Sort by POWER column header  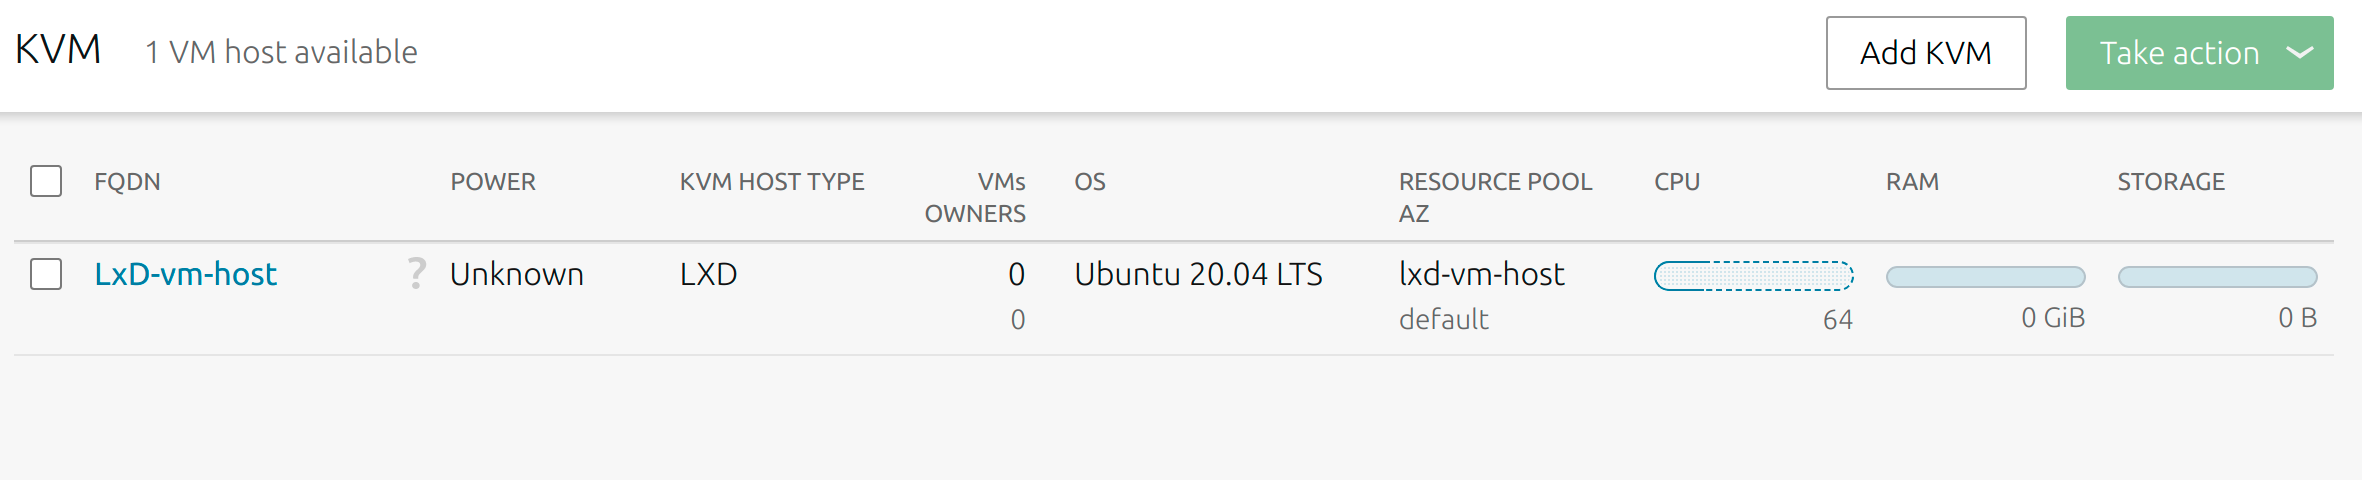493,182
